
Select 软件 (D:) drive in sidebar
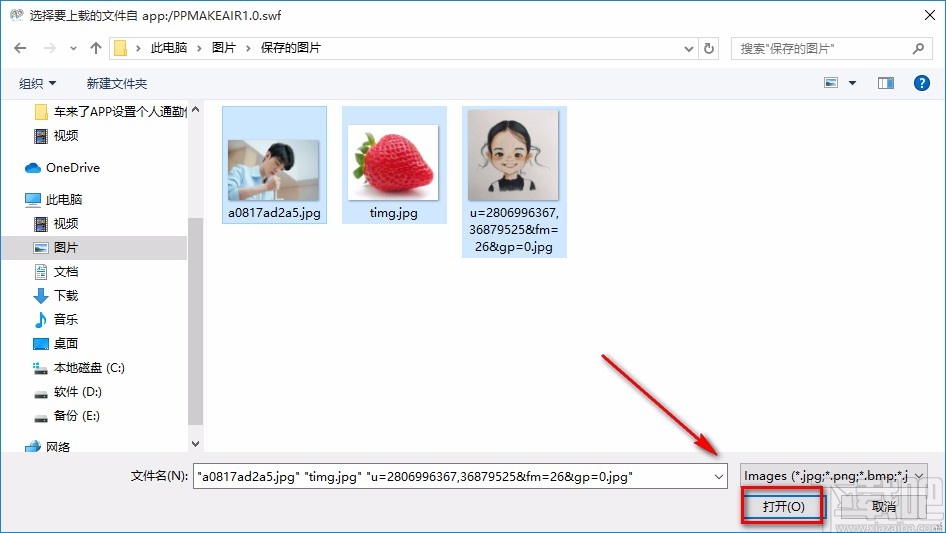pos(67,392)
